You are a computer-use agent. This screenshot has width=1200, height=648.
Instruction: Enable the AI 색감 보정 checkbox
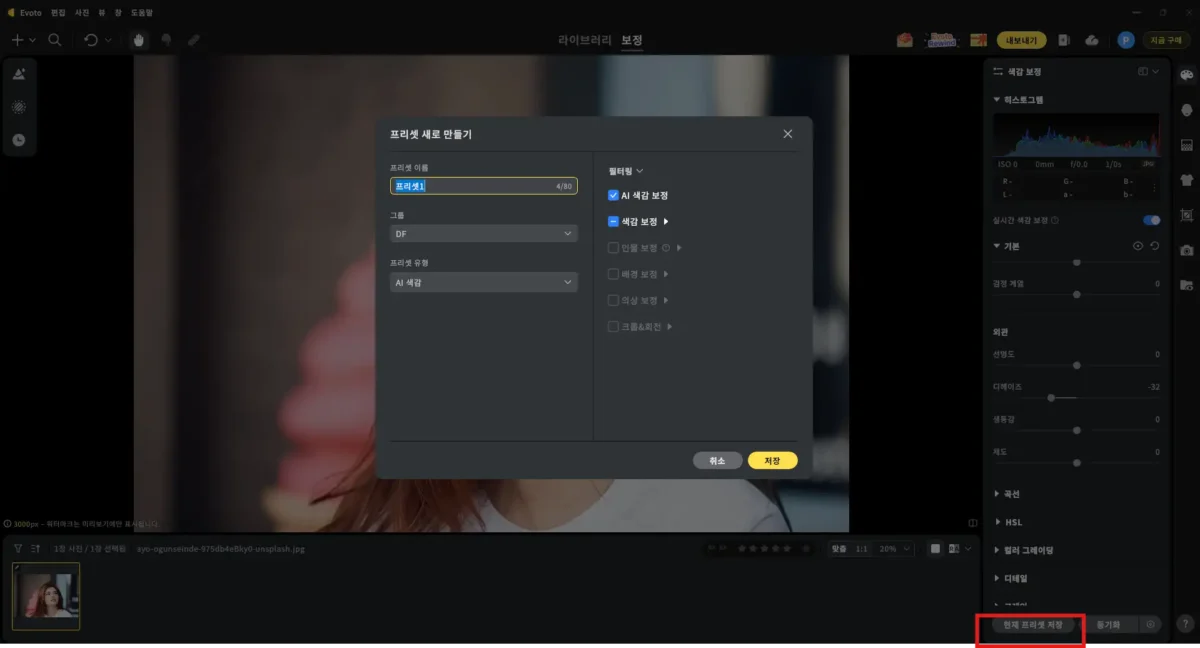613,195
